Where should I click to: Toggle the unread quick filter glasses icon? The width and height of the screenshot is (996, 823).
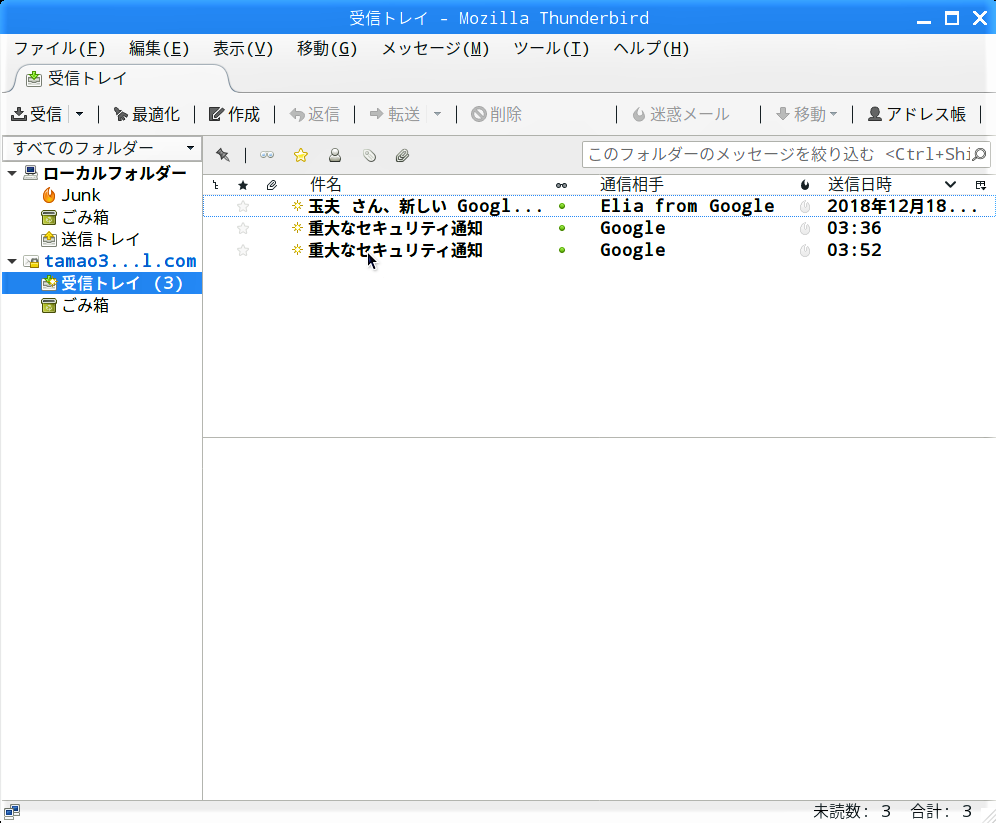(x=267, y=155)
